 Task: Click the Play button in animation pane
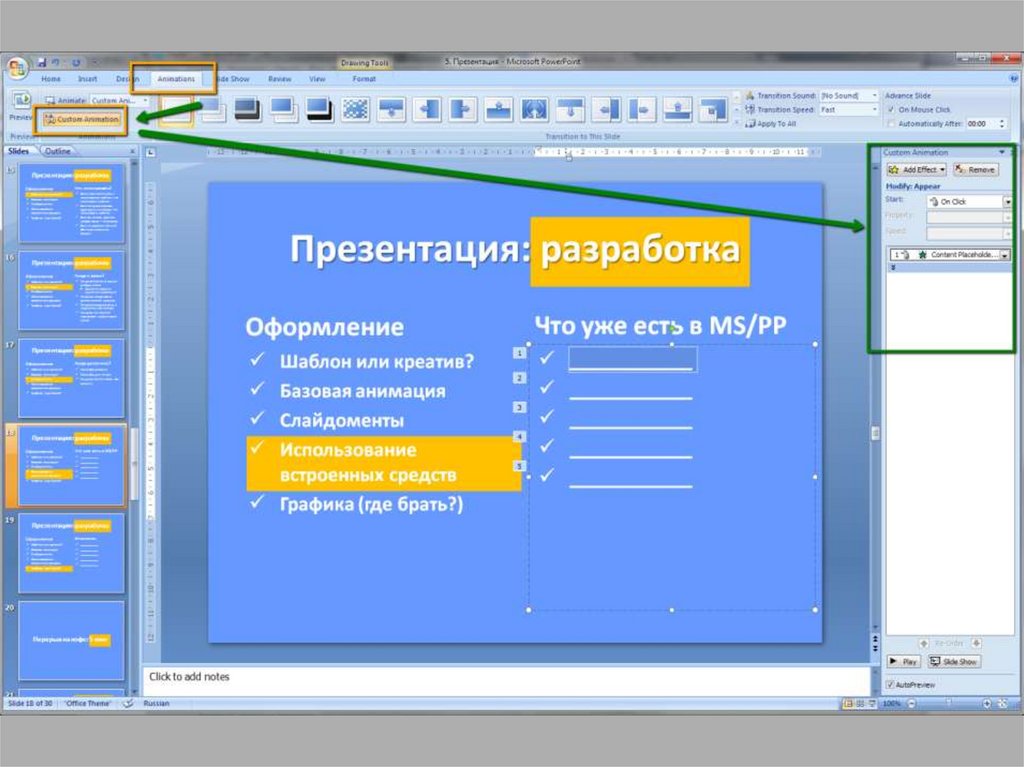904,662
